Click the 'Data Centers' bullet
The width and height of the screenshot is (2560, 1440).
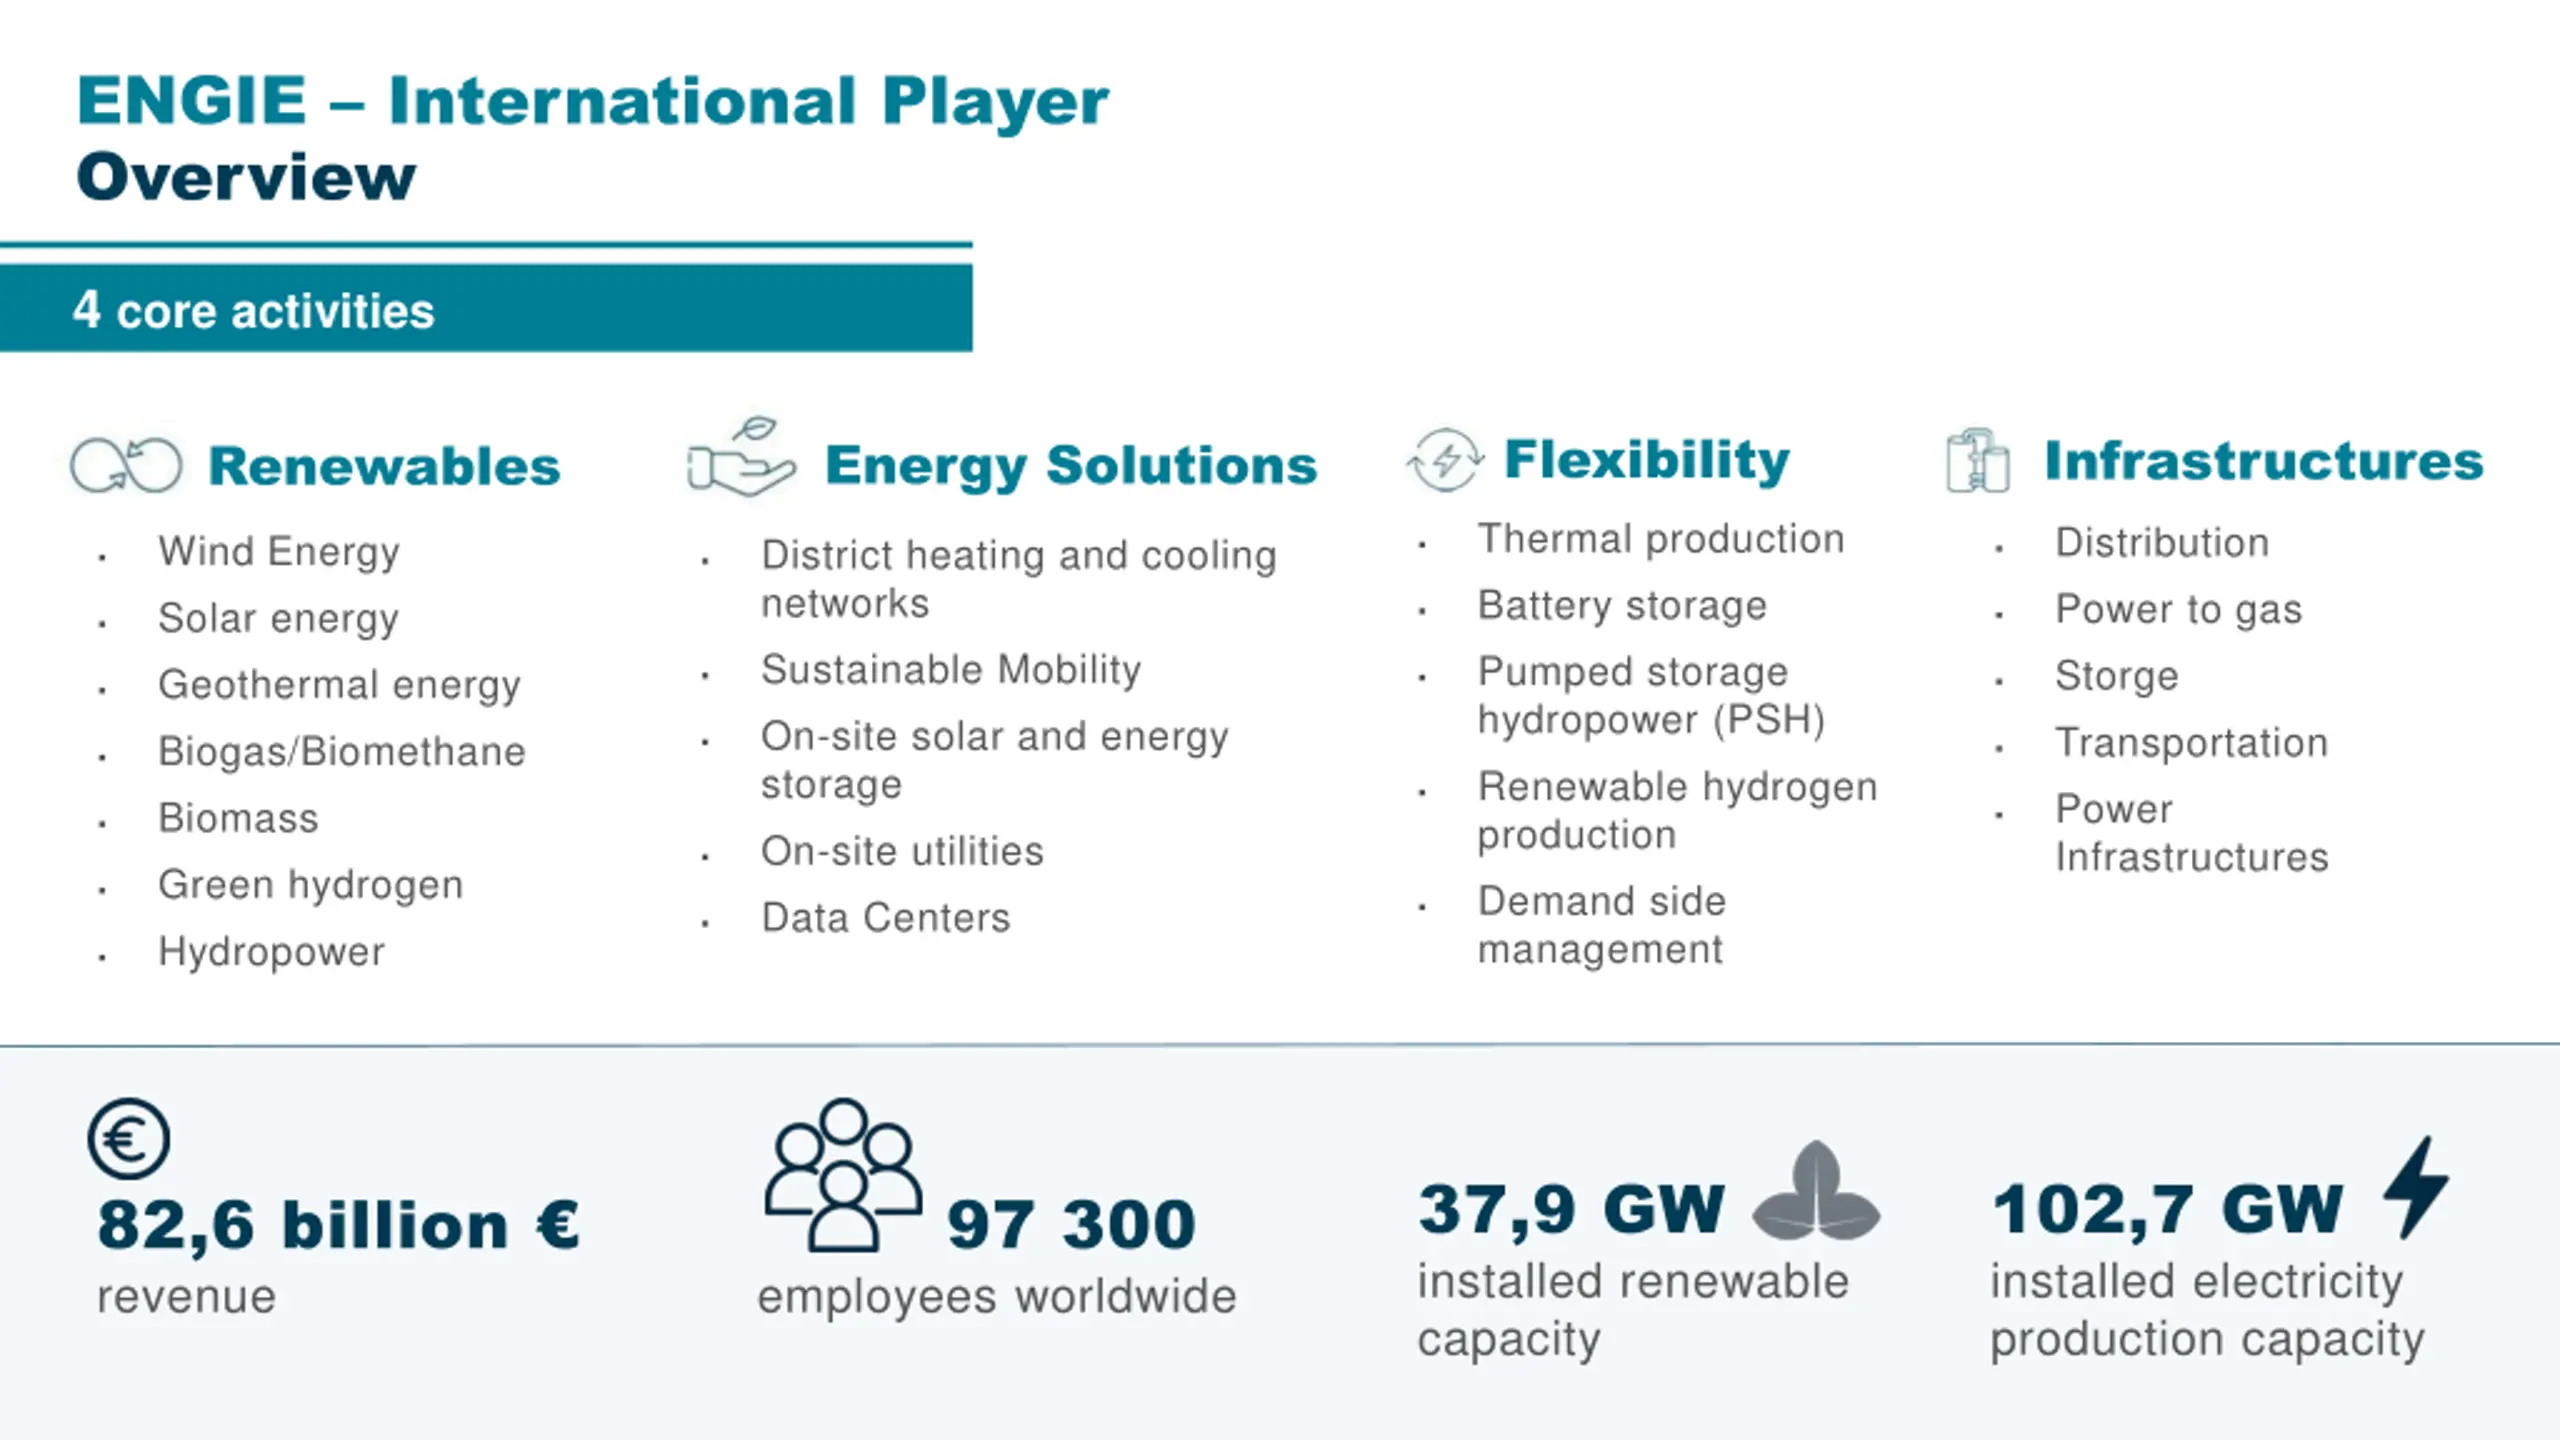[x=886, y=918]
